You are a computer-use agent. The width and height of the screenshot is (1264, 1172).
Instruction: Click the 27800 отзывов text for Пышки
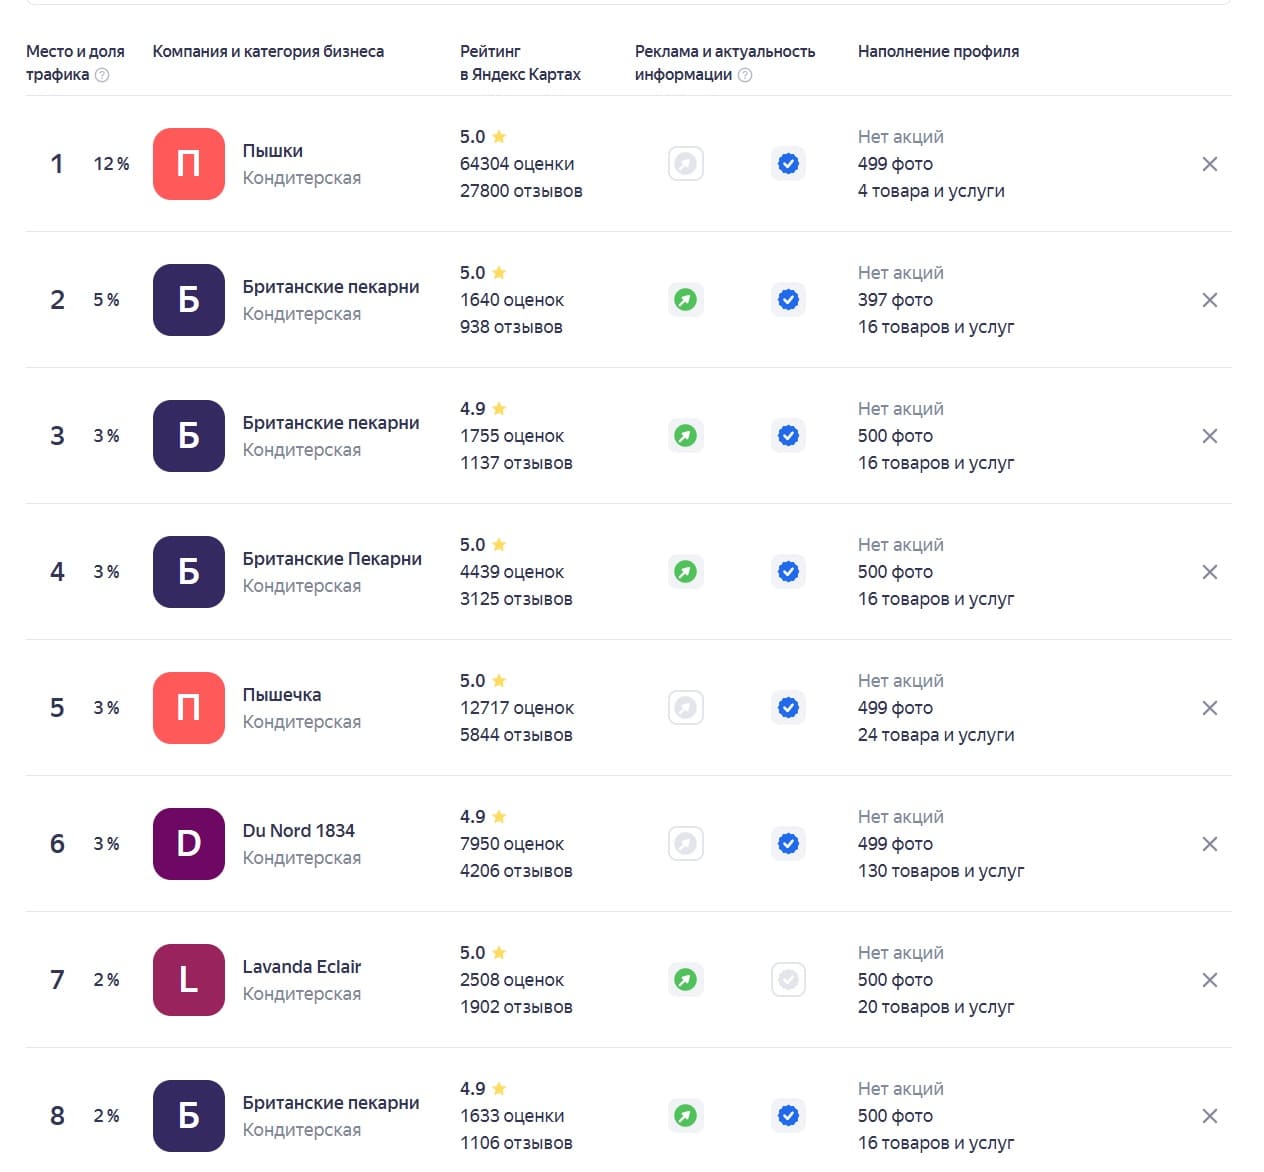click(521, 191)
